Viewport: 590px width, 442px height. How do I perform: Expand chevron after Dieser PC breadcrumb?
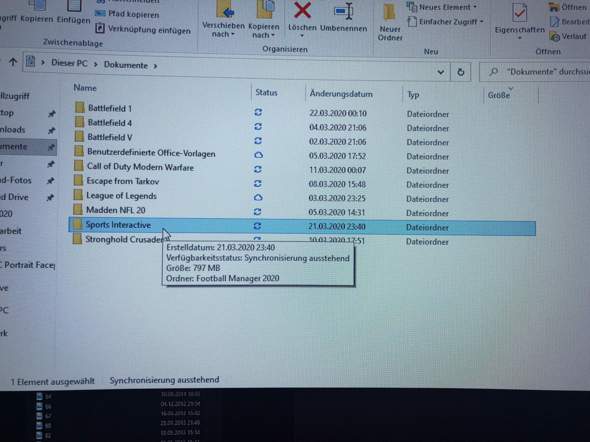(x=96, y=64)
